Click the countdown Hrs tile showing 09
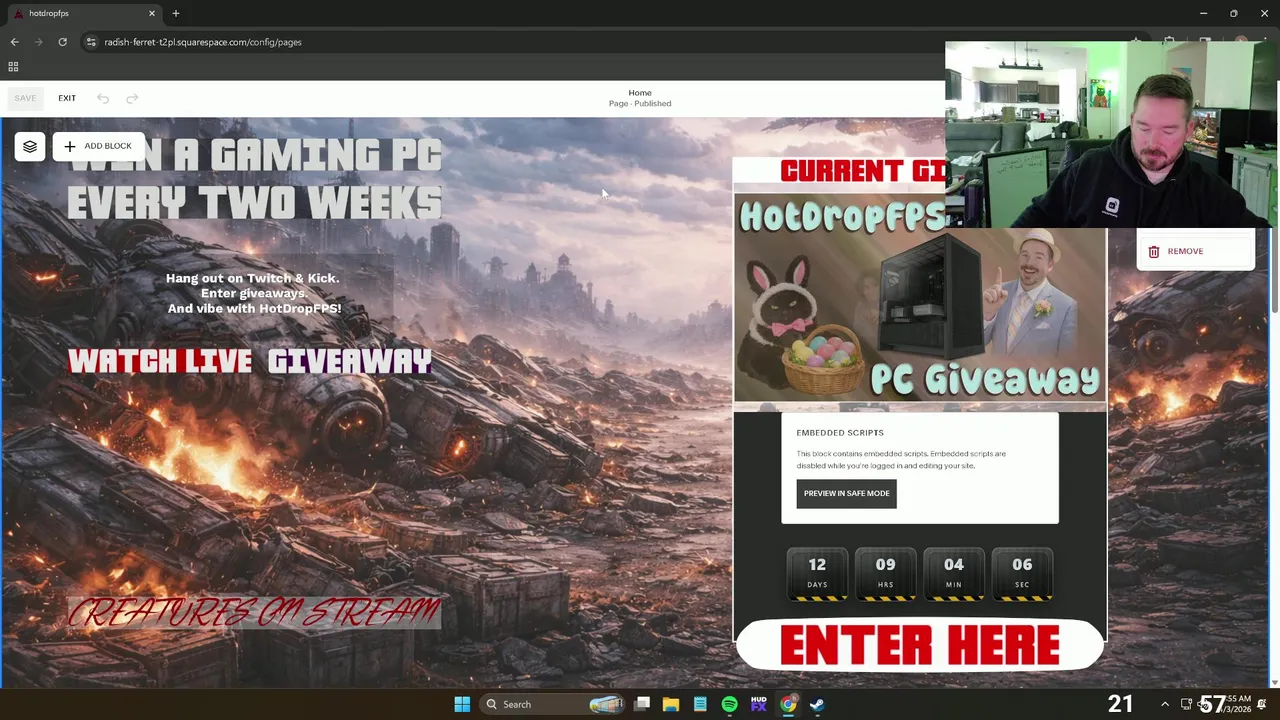This screenshot has width=1280, height=720. (x=886, y=574)
